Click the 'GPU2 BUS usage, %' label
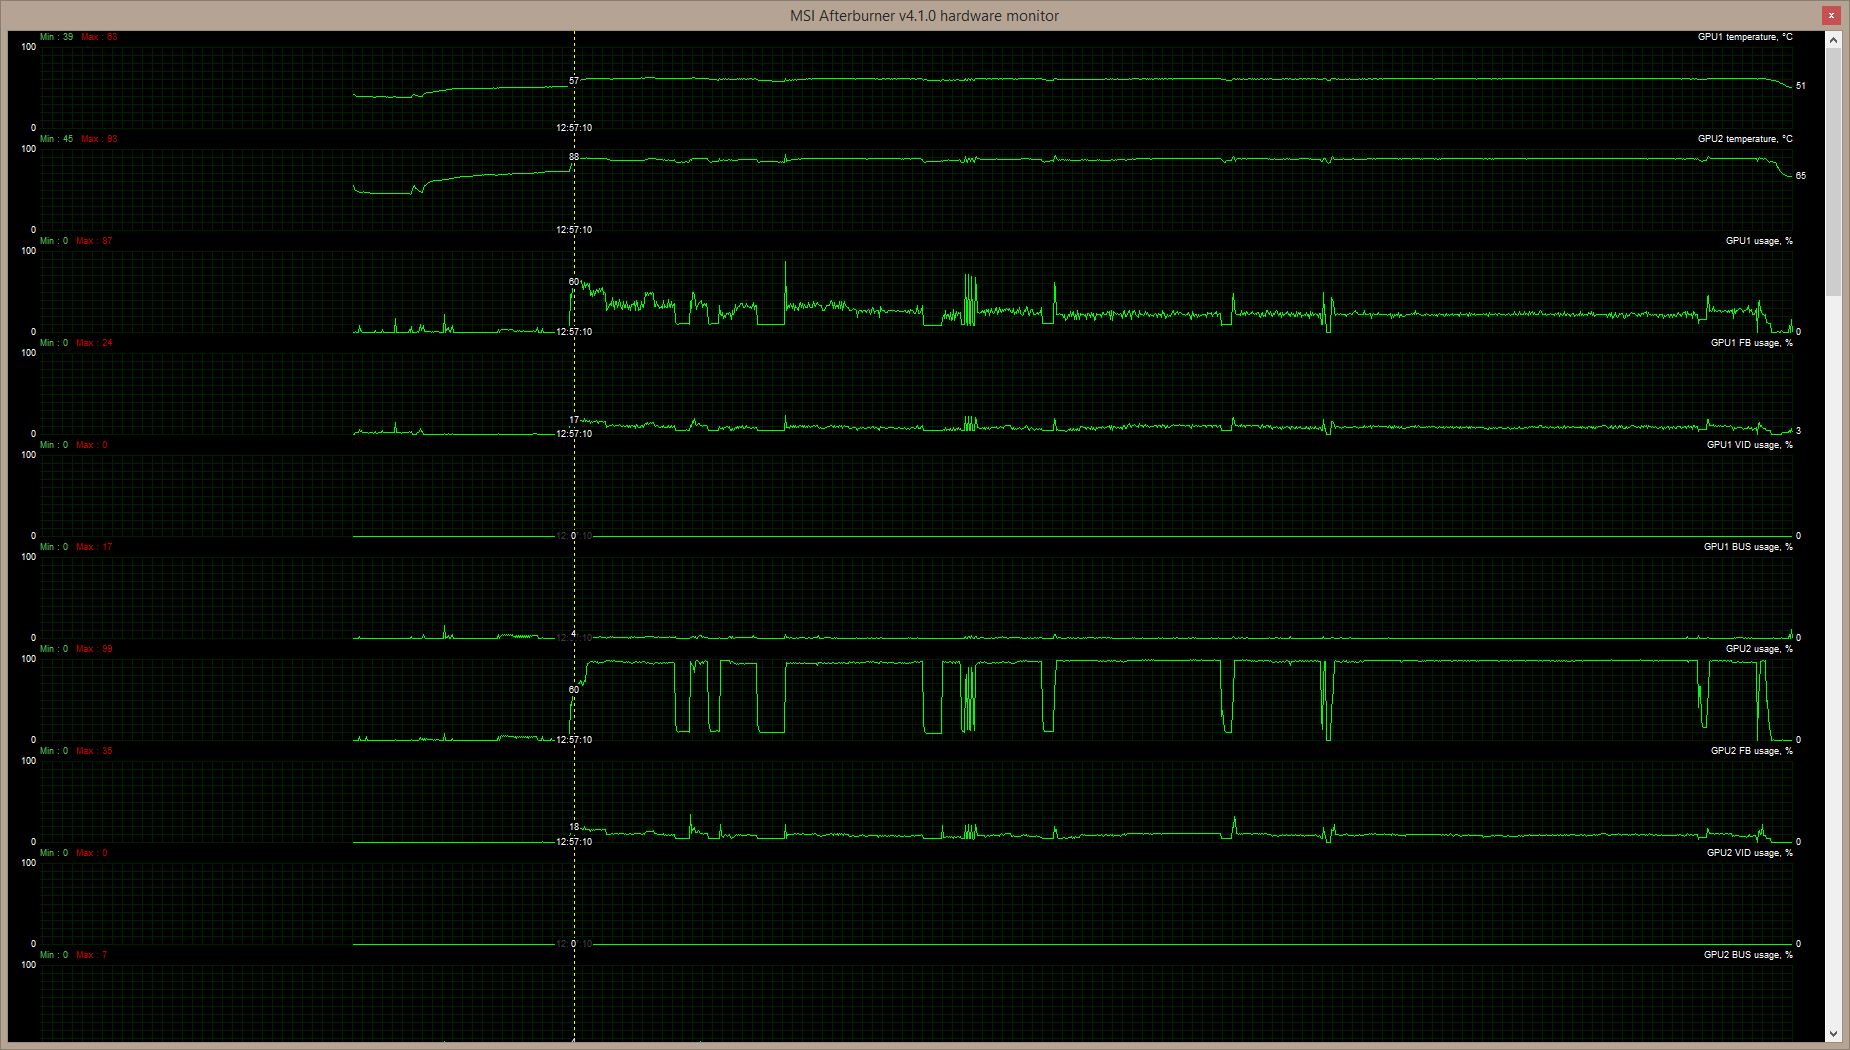The width and height of the screenshot is (1850, 1050). [1748, 955]
